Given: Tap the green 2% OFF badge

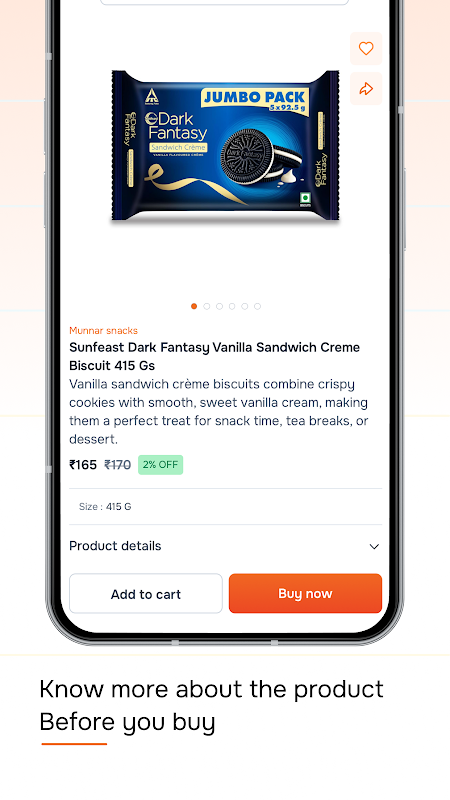Looking at the screenshot, I should pyautogui.click(x=160, y=465).
